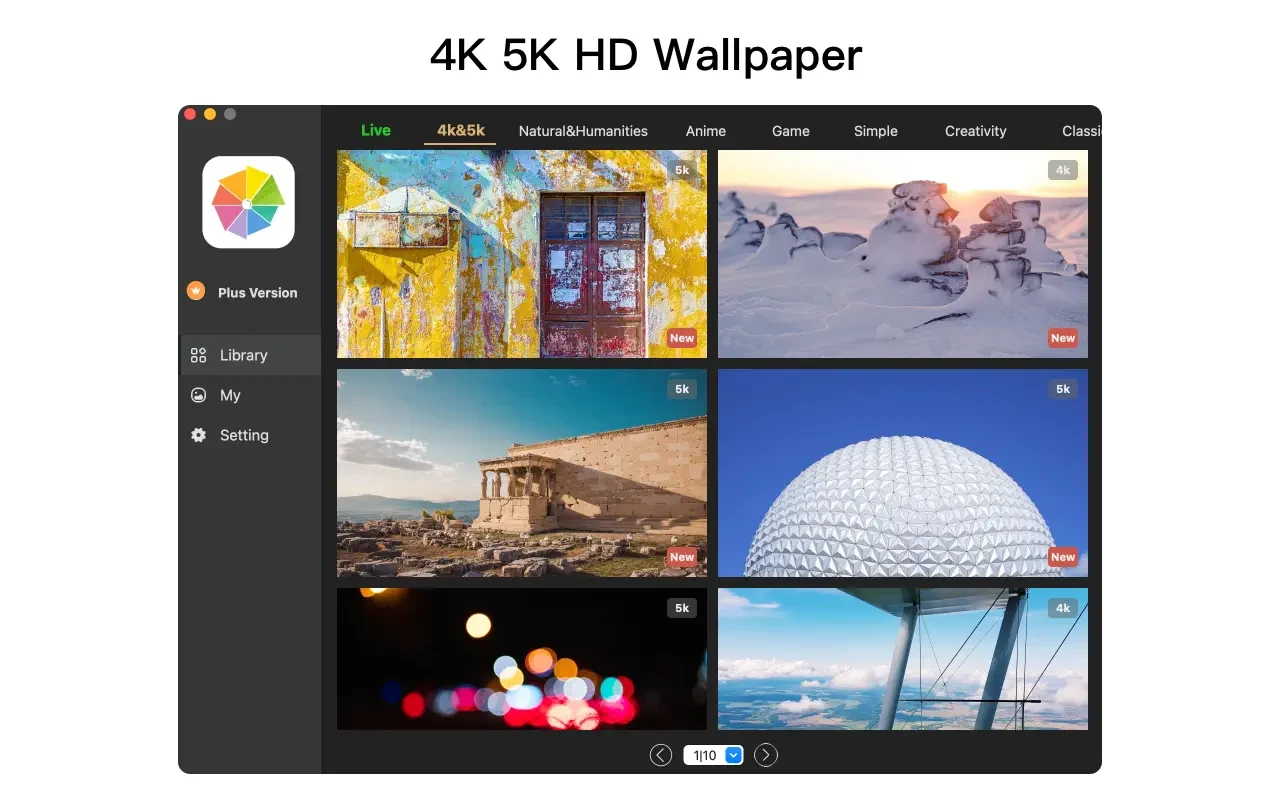Viewport: 1280px width, 800px height.
Task: Switch to the Game tab
Action: 790,131
